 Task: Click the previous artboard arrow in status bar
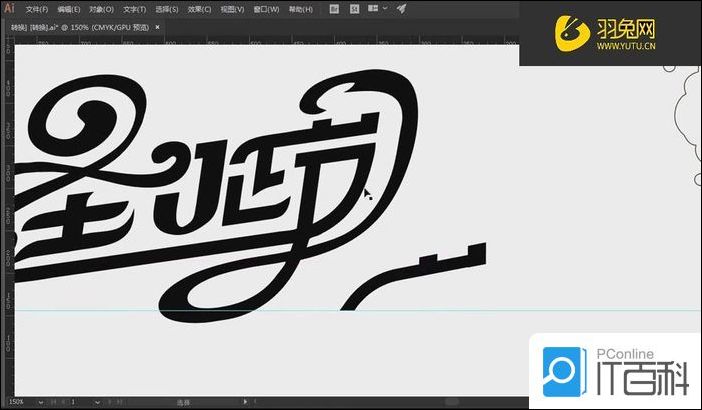pos(61,402)
